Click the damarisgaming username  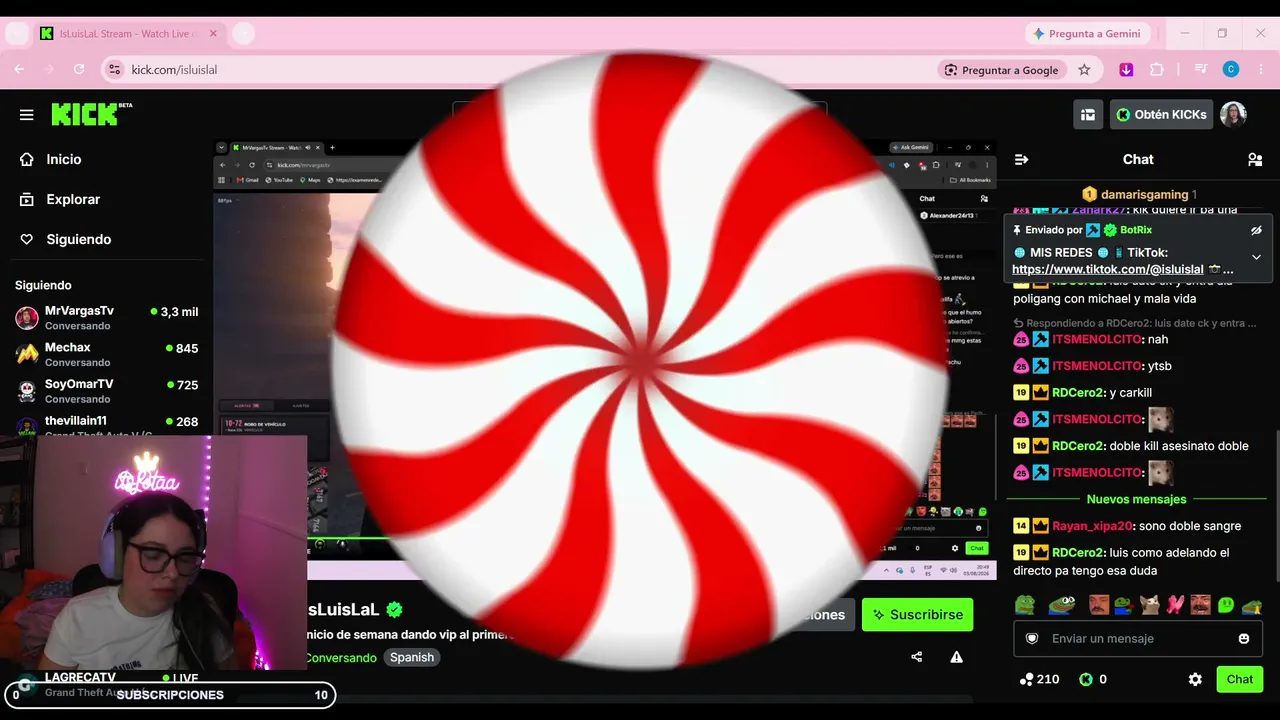pyautogui.click(x=1144, y=195)
